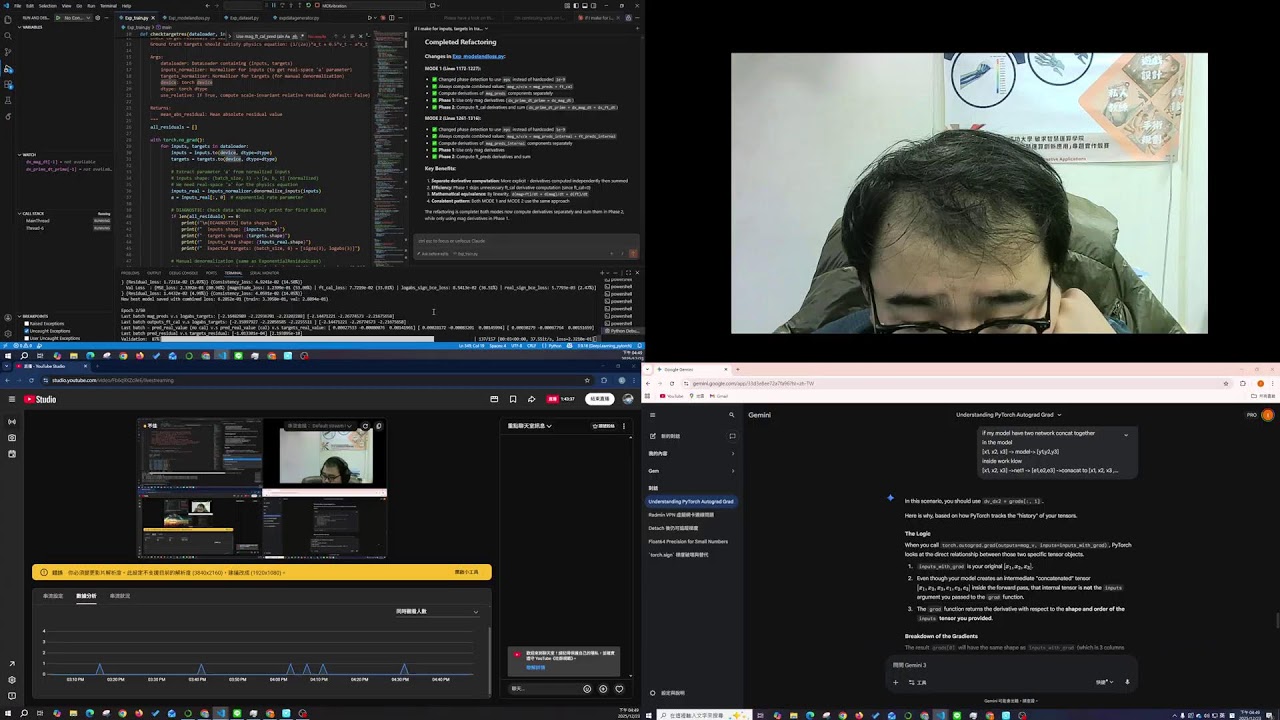
Task: Click Exp_modelandloss.py link in Claude panel
Action: (x=478, y=56)
